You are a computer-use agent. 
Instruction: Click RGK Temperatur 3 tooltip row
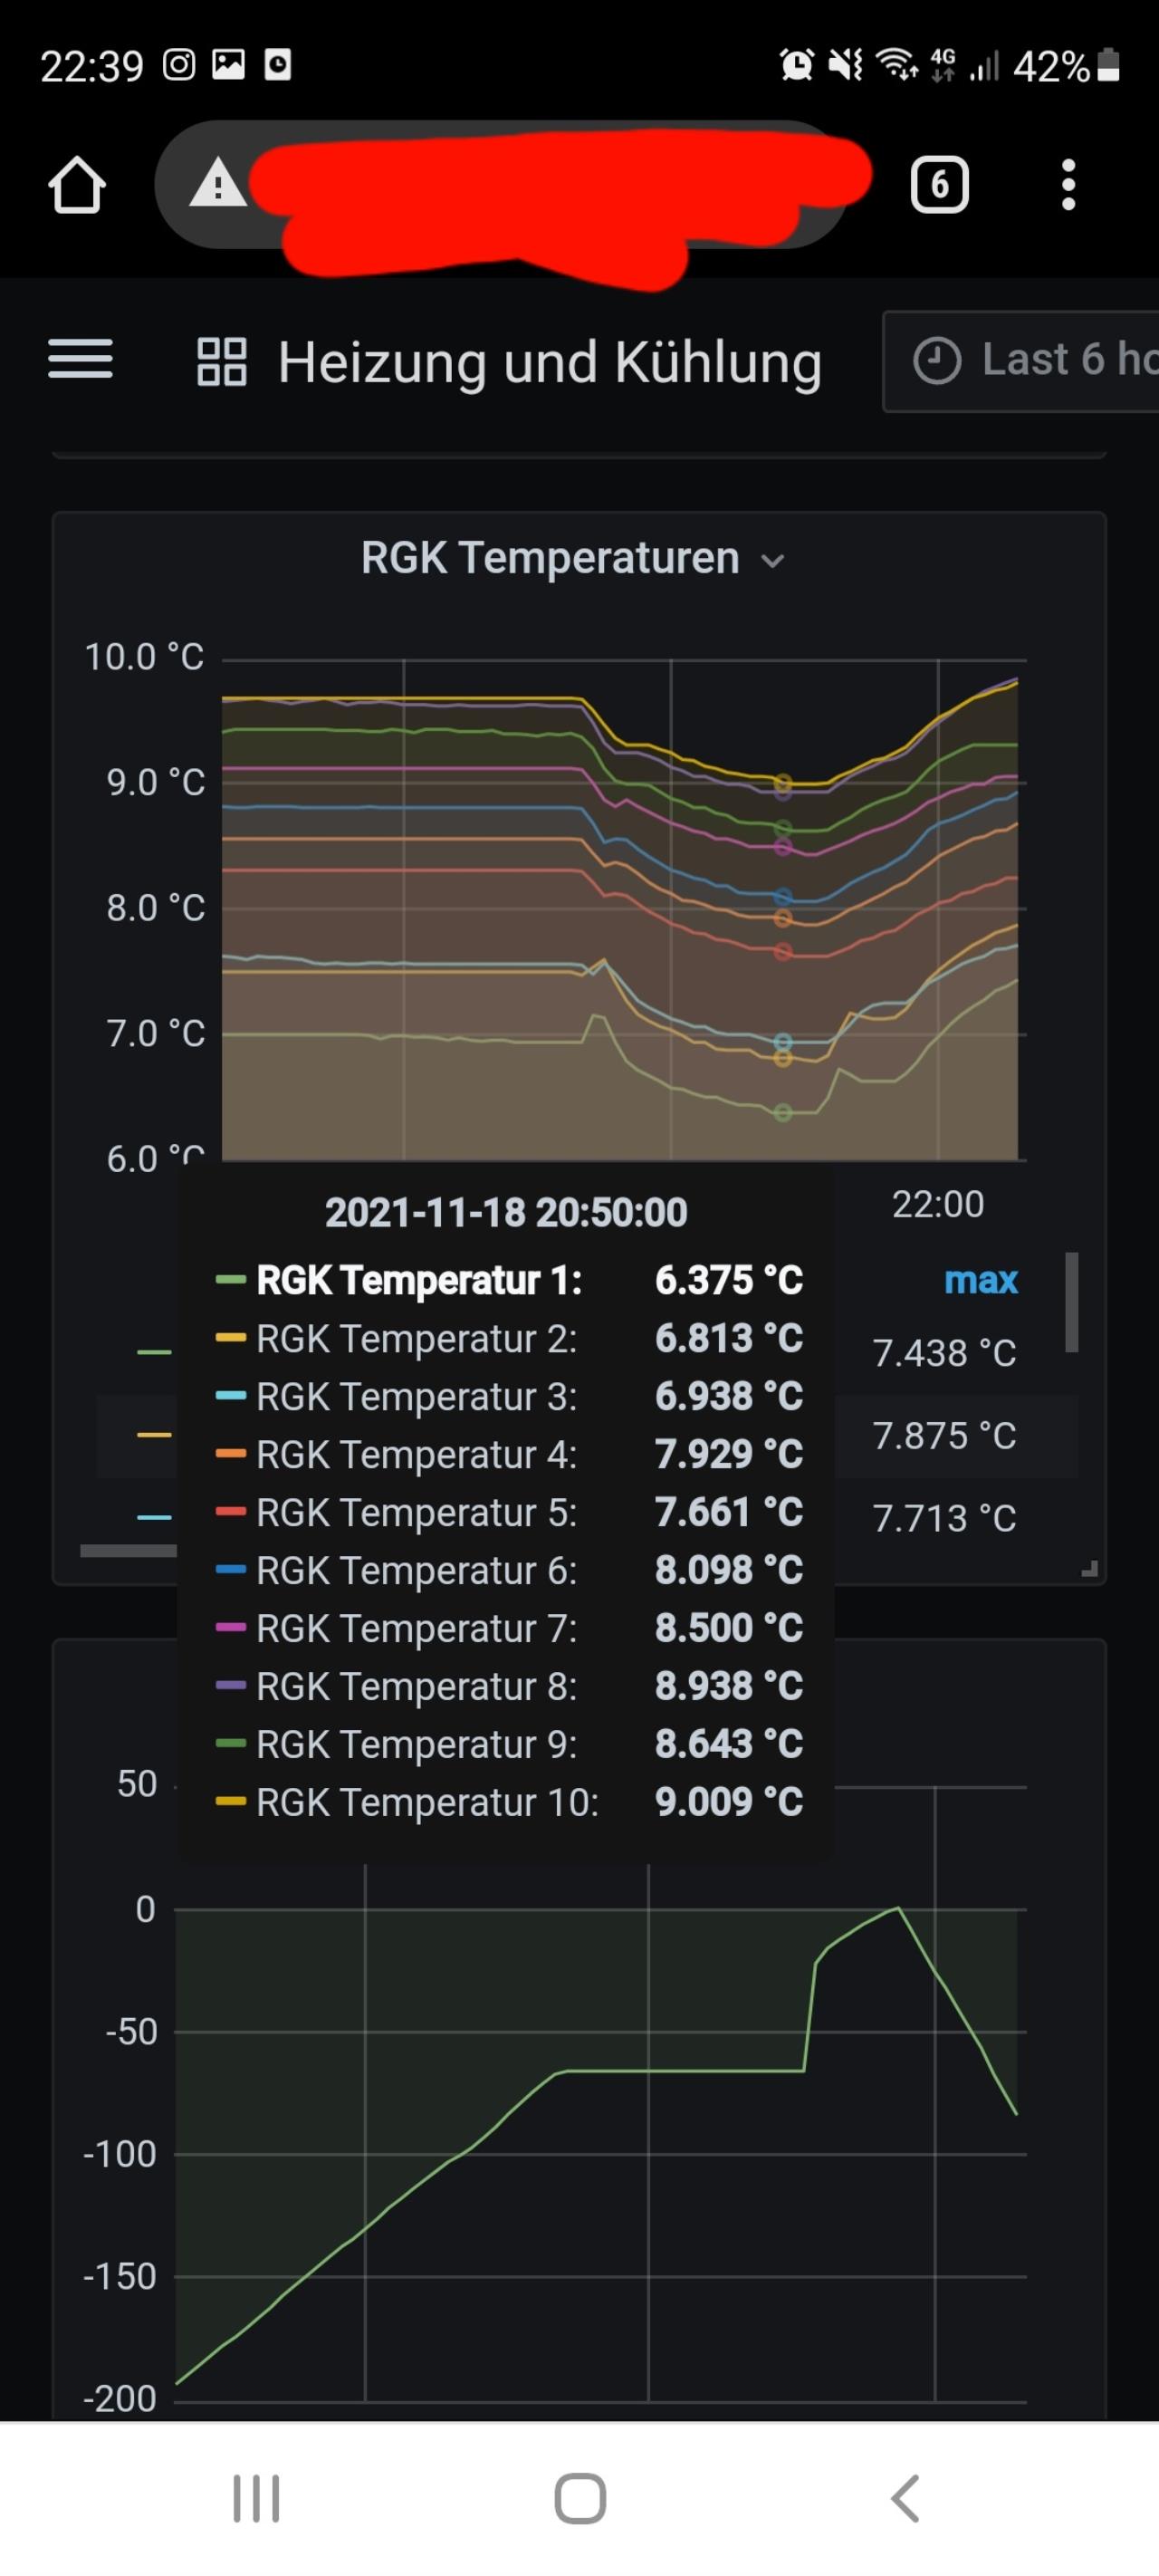point(509,1396)
